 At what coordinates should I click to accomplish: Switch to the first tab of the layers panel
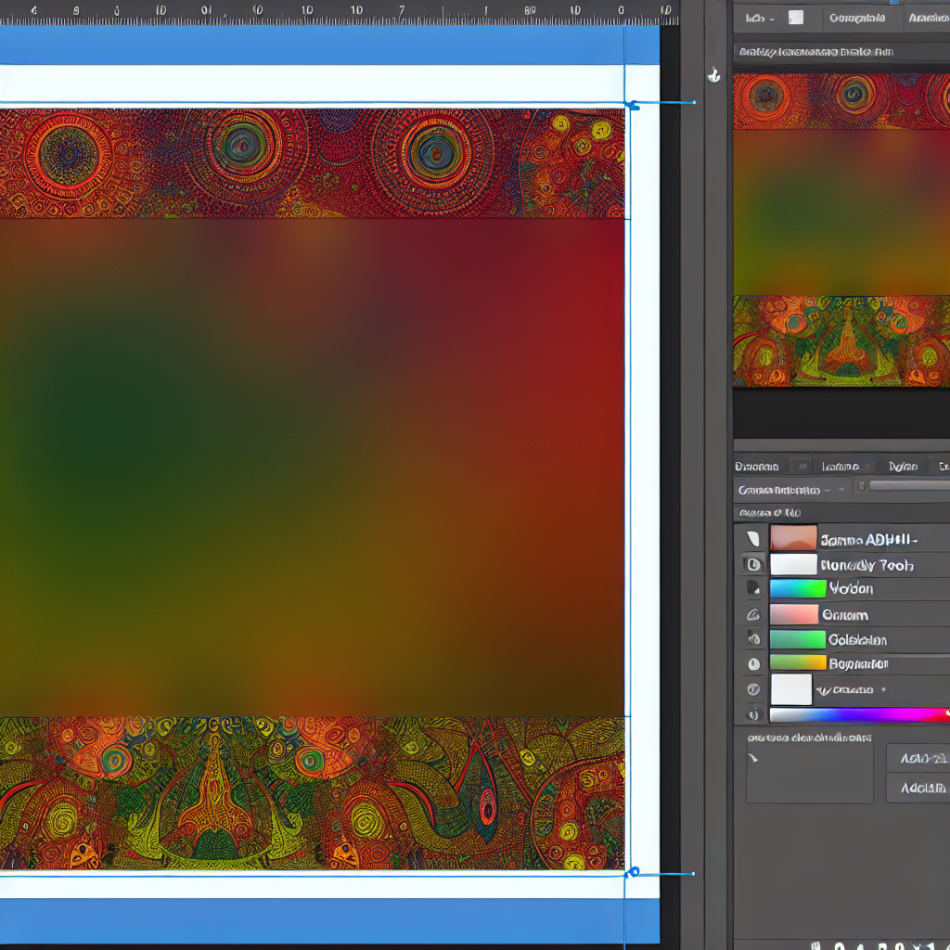click(x=757, y=466)
